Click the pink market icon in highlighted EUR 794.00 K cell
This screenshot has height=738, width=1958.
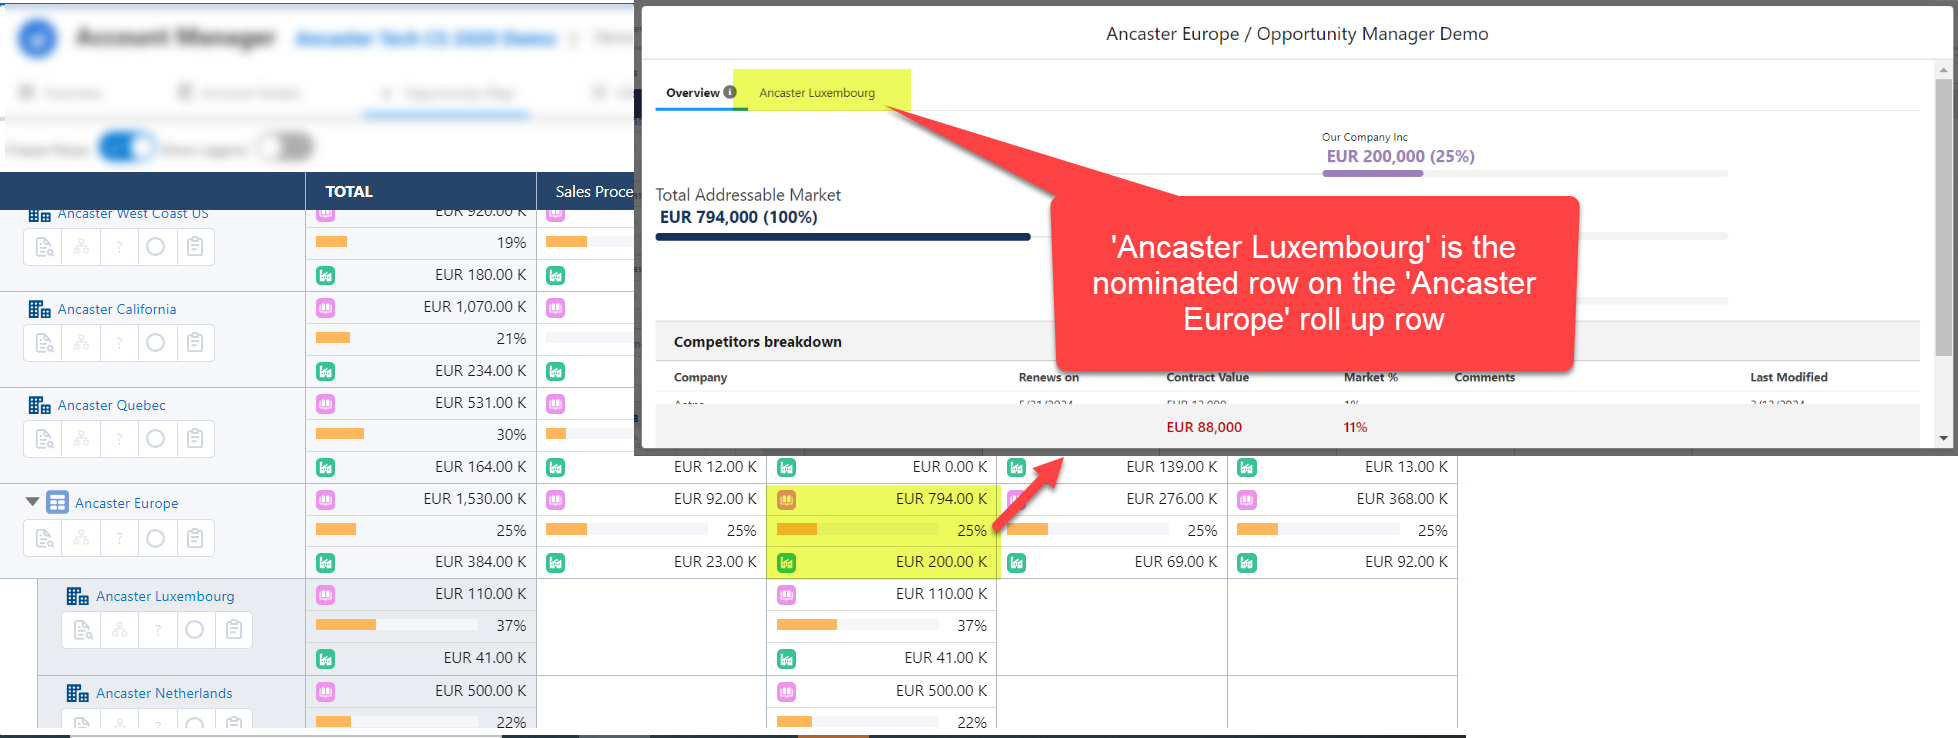(787, 499)
